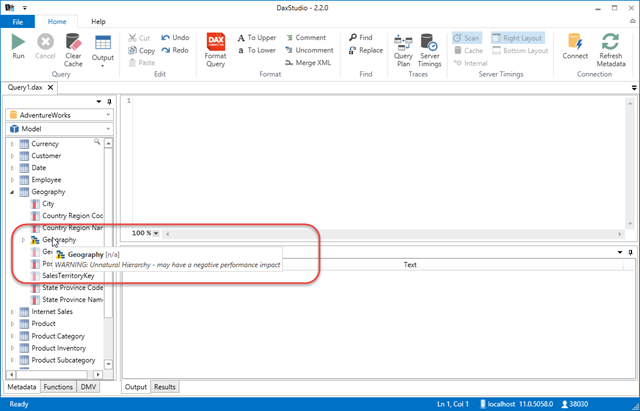Toggle the Cache server timing option
This screenshot has height=411, width=640.
point(469,51)
